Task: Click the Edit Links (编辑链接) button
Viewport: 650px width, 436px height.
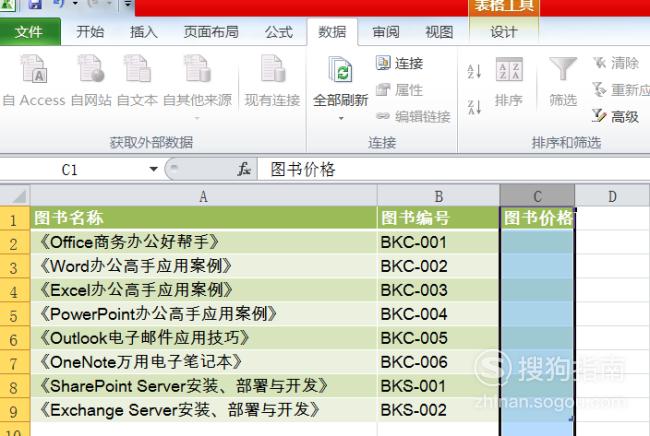Action: pos(413,116)
